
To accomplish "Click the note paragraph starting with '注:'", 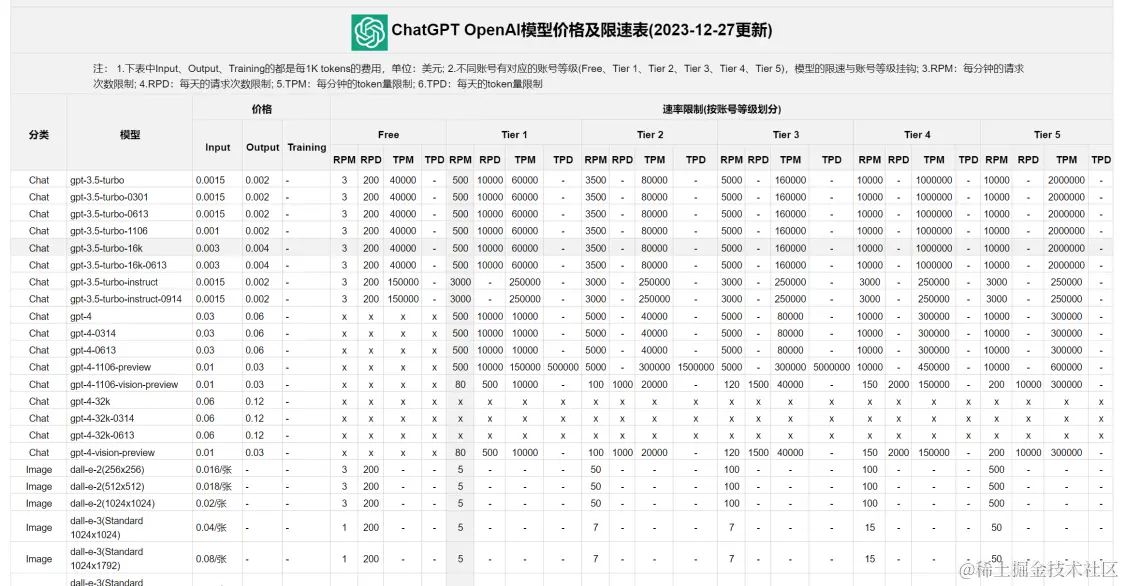I will click(558, 76).
